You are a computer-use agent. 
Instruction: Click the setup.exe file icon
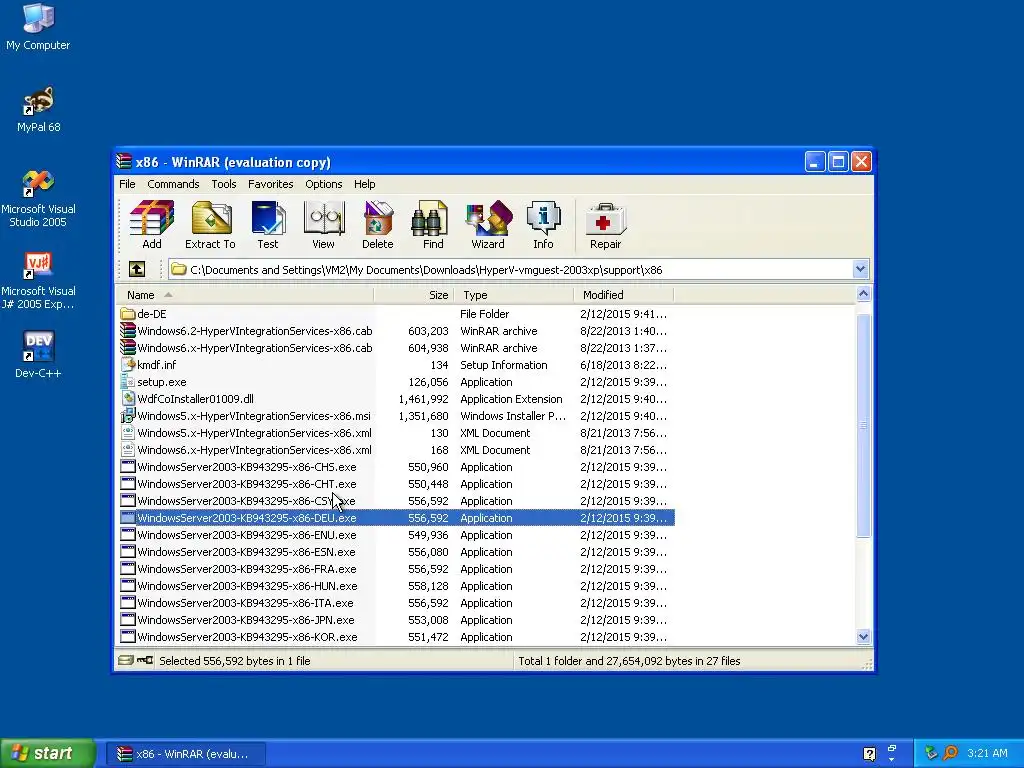click(x=128, y=382)
